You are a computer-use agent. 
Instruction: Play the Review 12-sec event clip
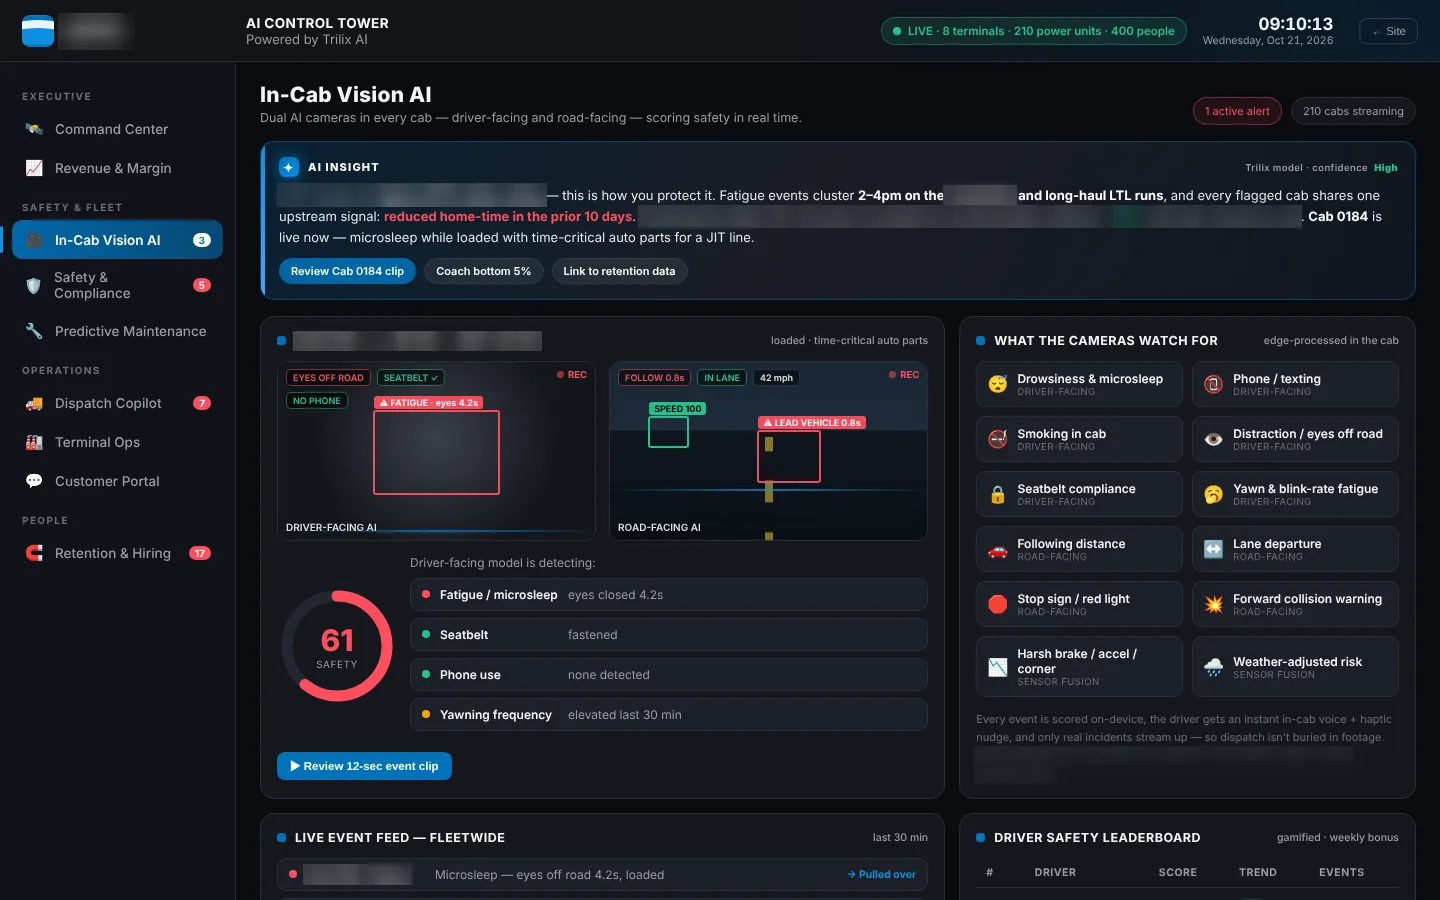[364, 766]
